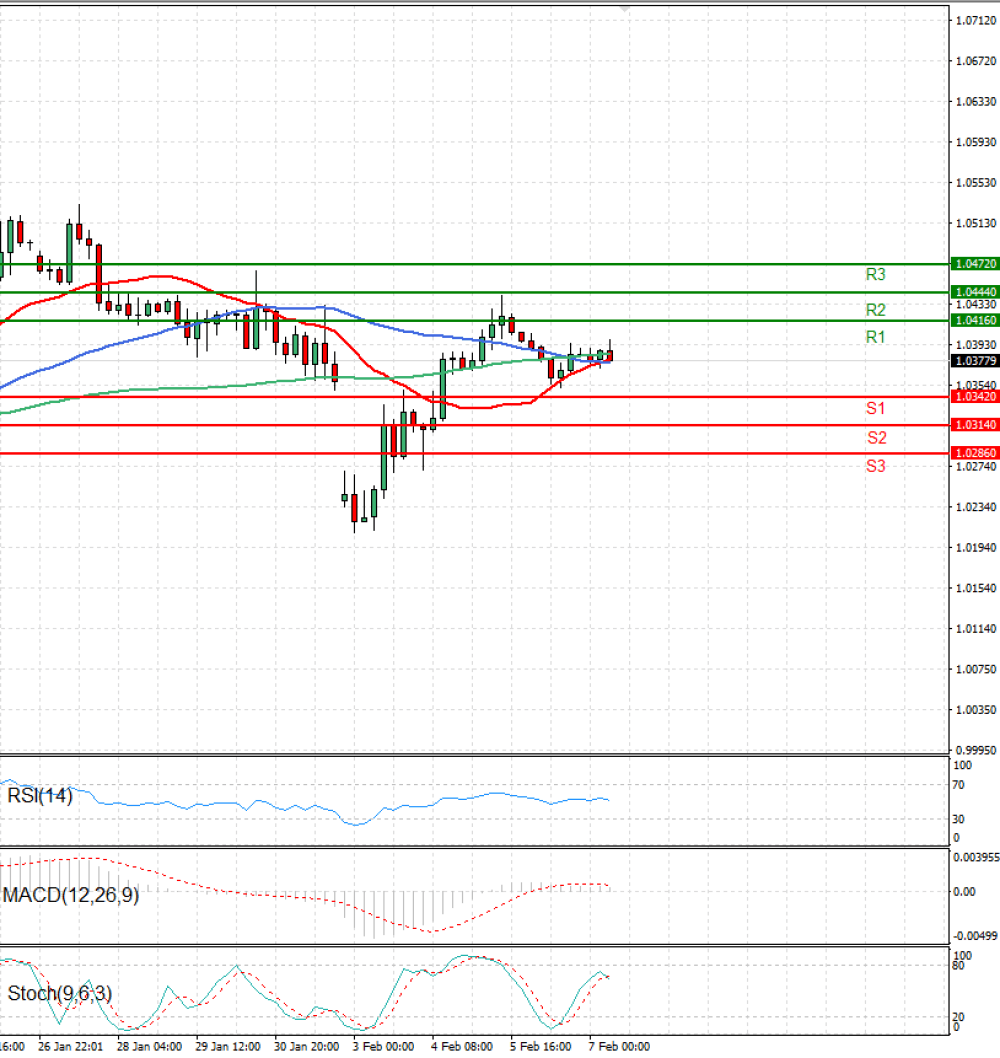Click the 1.00350 price axis value
This screenshot has width=1000, height=1058.
tap(976, 710)
